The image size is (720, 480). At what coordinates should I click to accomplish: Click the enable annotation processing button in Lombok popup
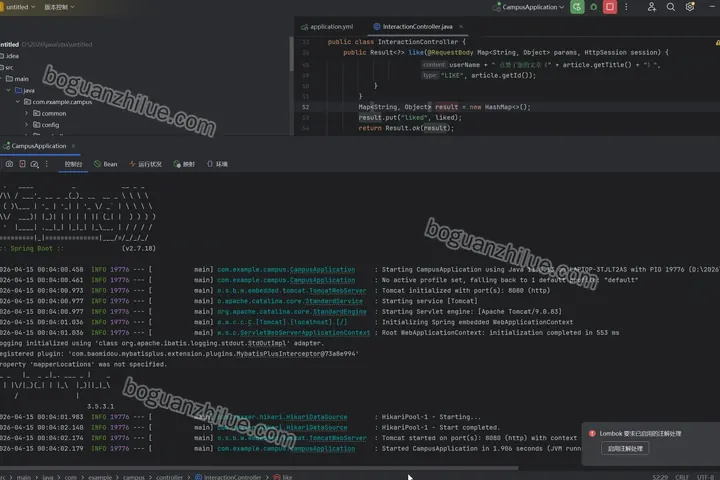pyautogui.click(x=625, y=448)
